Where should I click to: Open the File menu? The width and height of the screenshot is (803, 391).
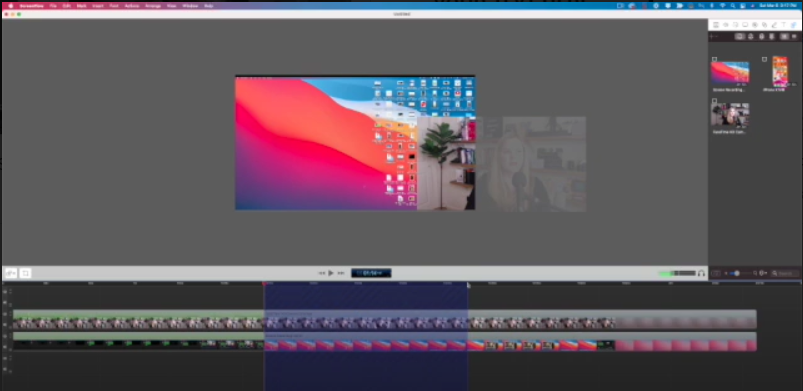[53, 6]
